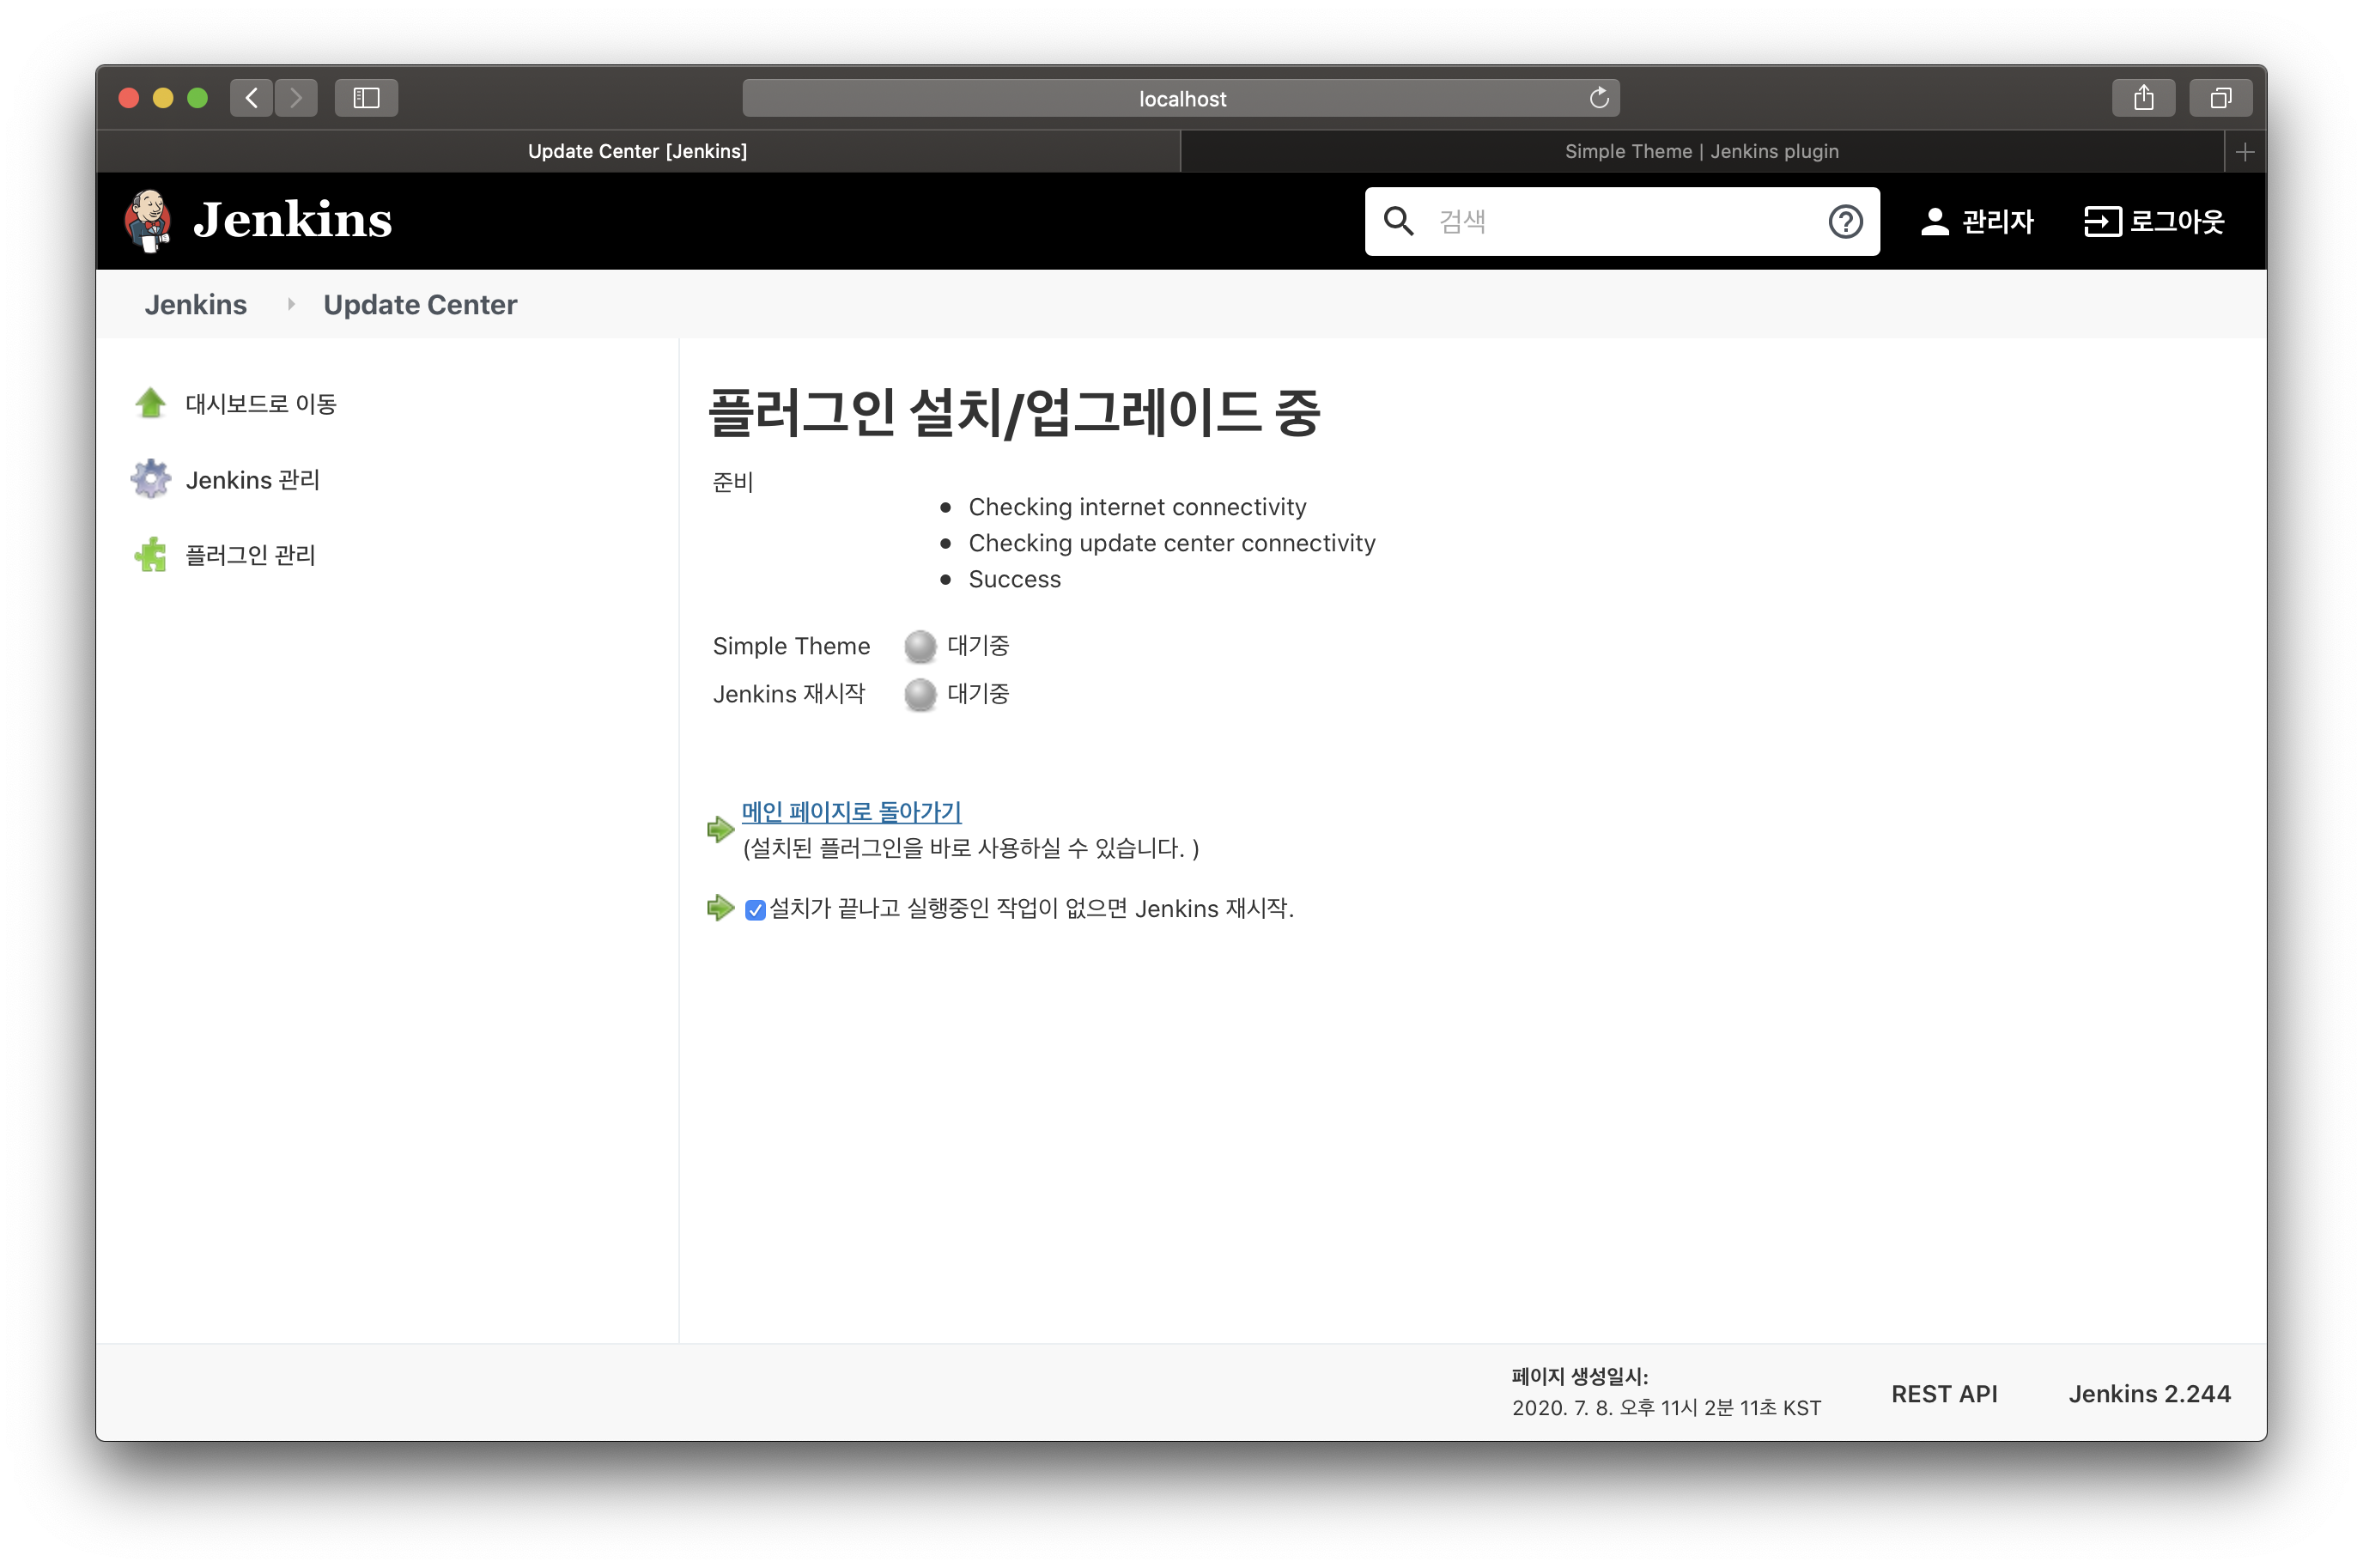Click the gear icon for Jenkins 관리
This screenshot has width=2363, height=1568.
point(151,479)
